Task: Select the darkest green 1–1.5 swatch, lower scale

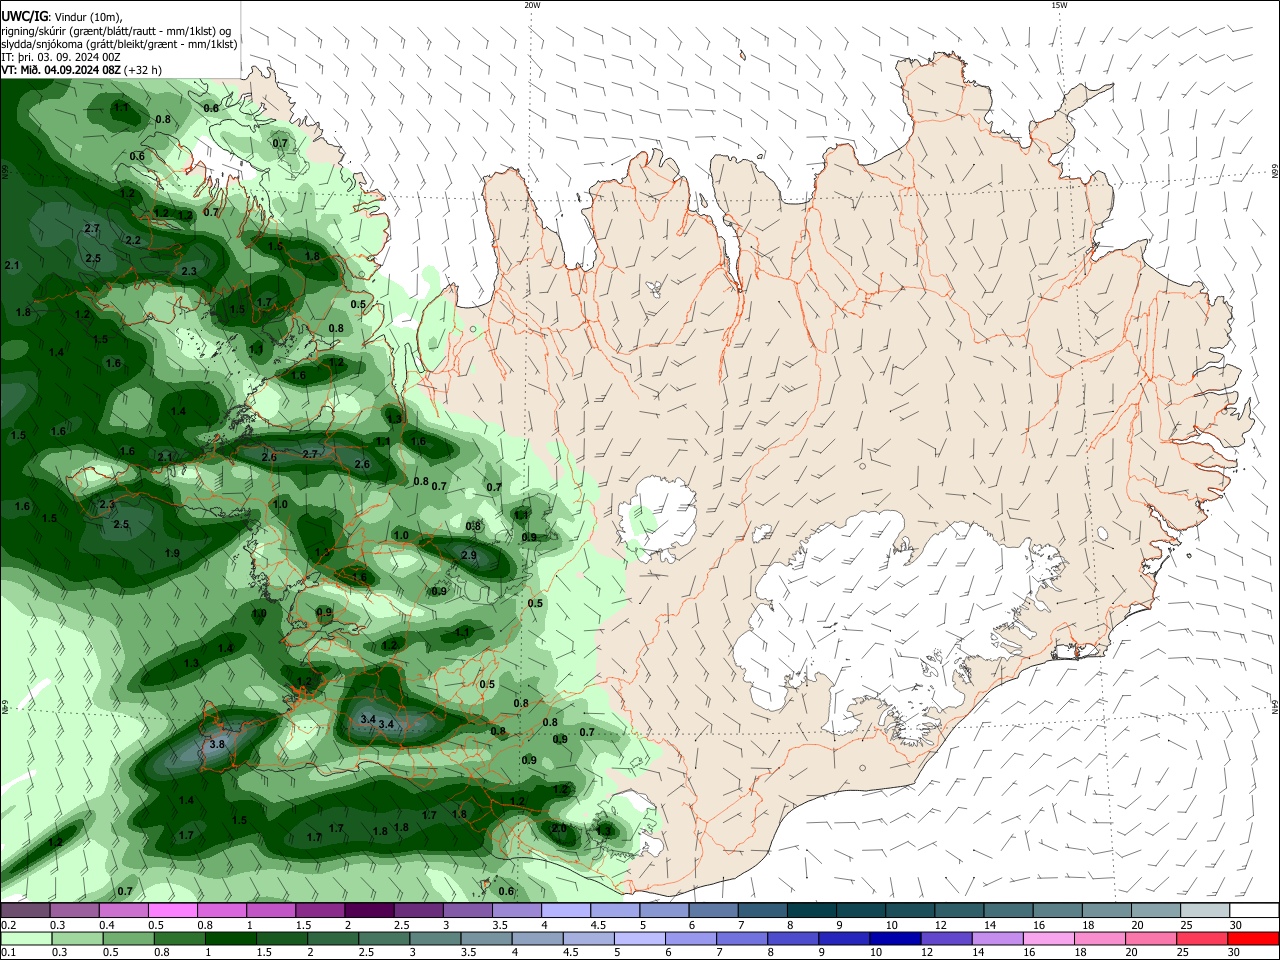Action: pyautogui.click(x=231, y=939)
